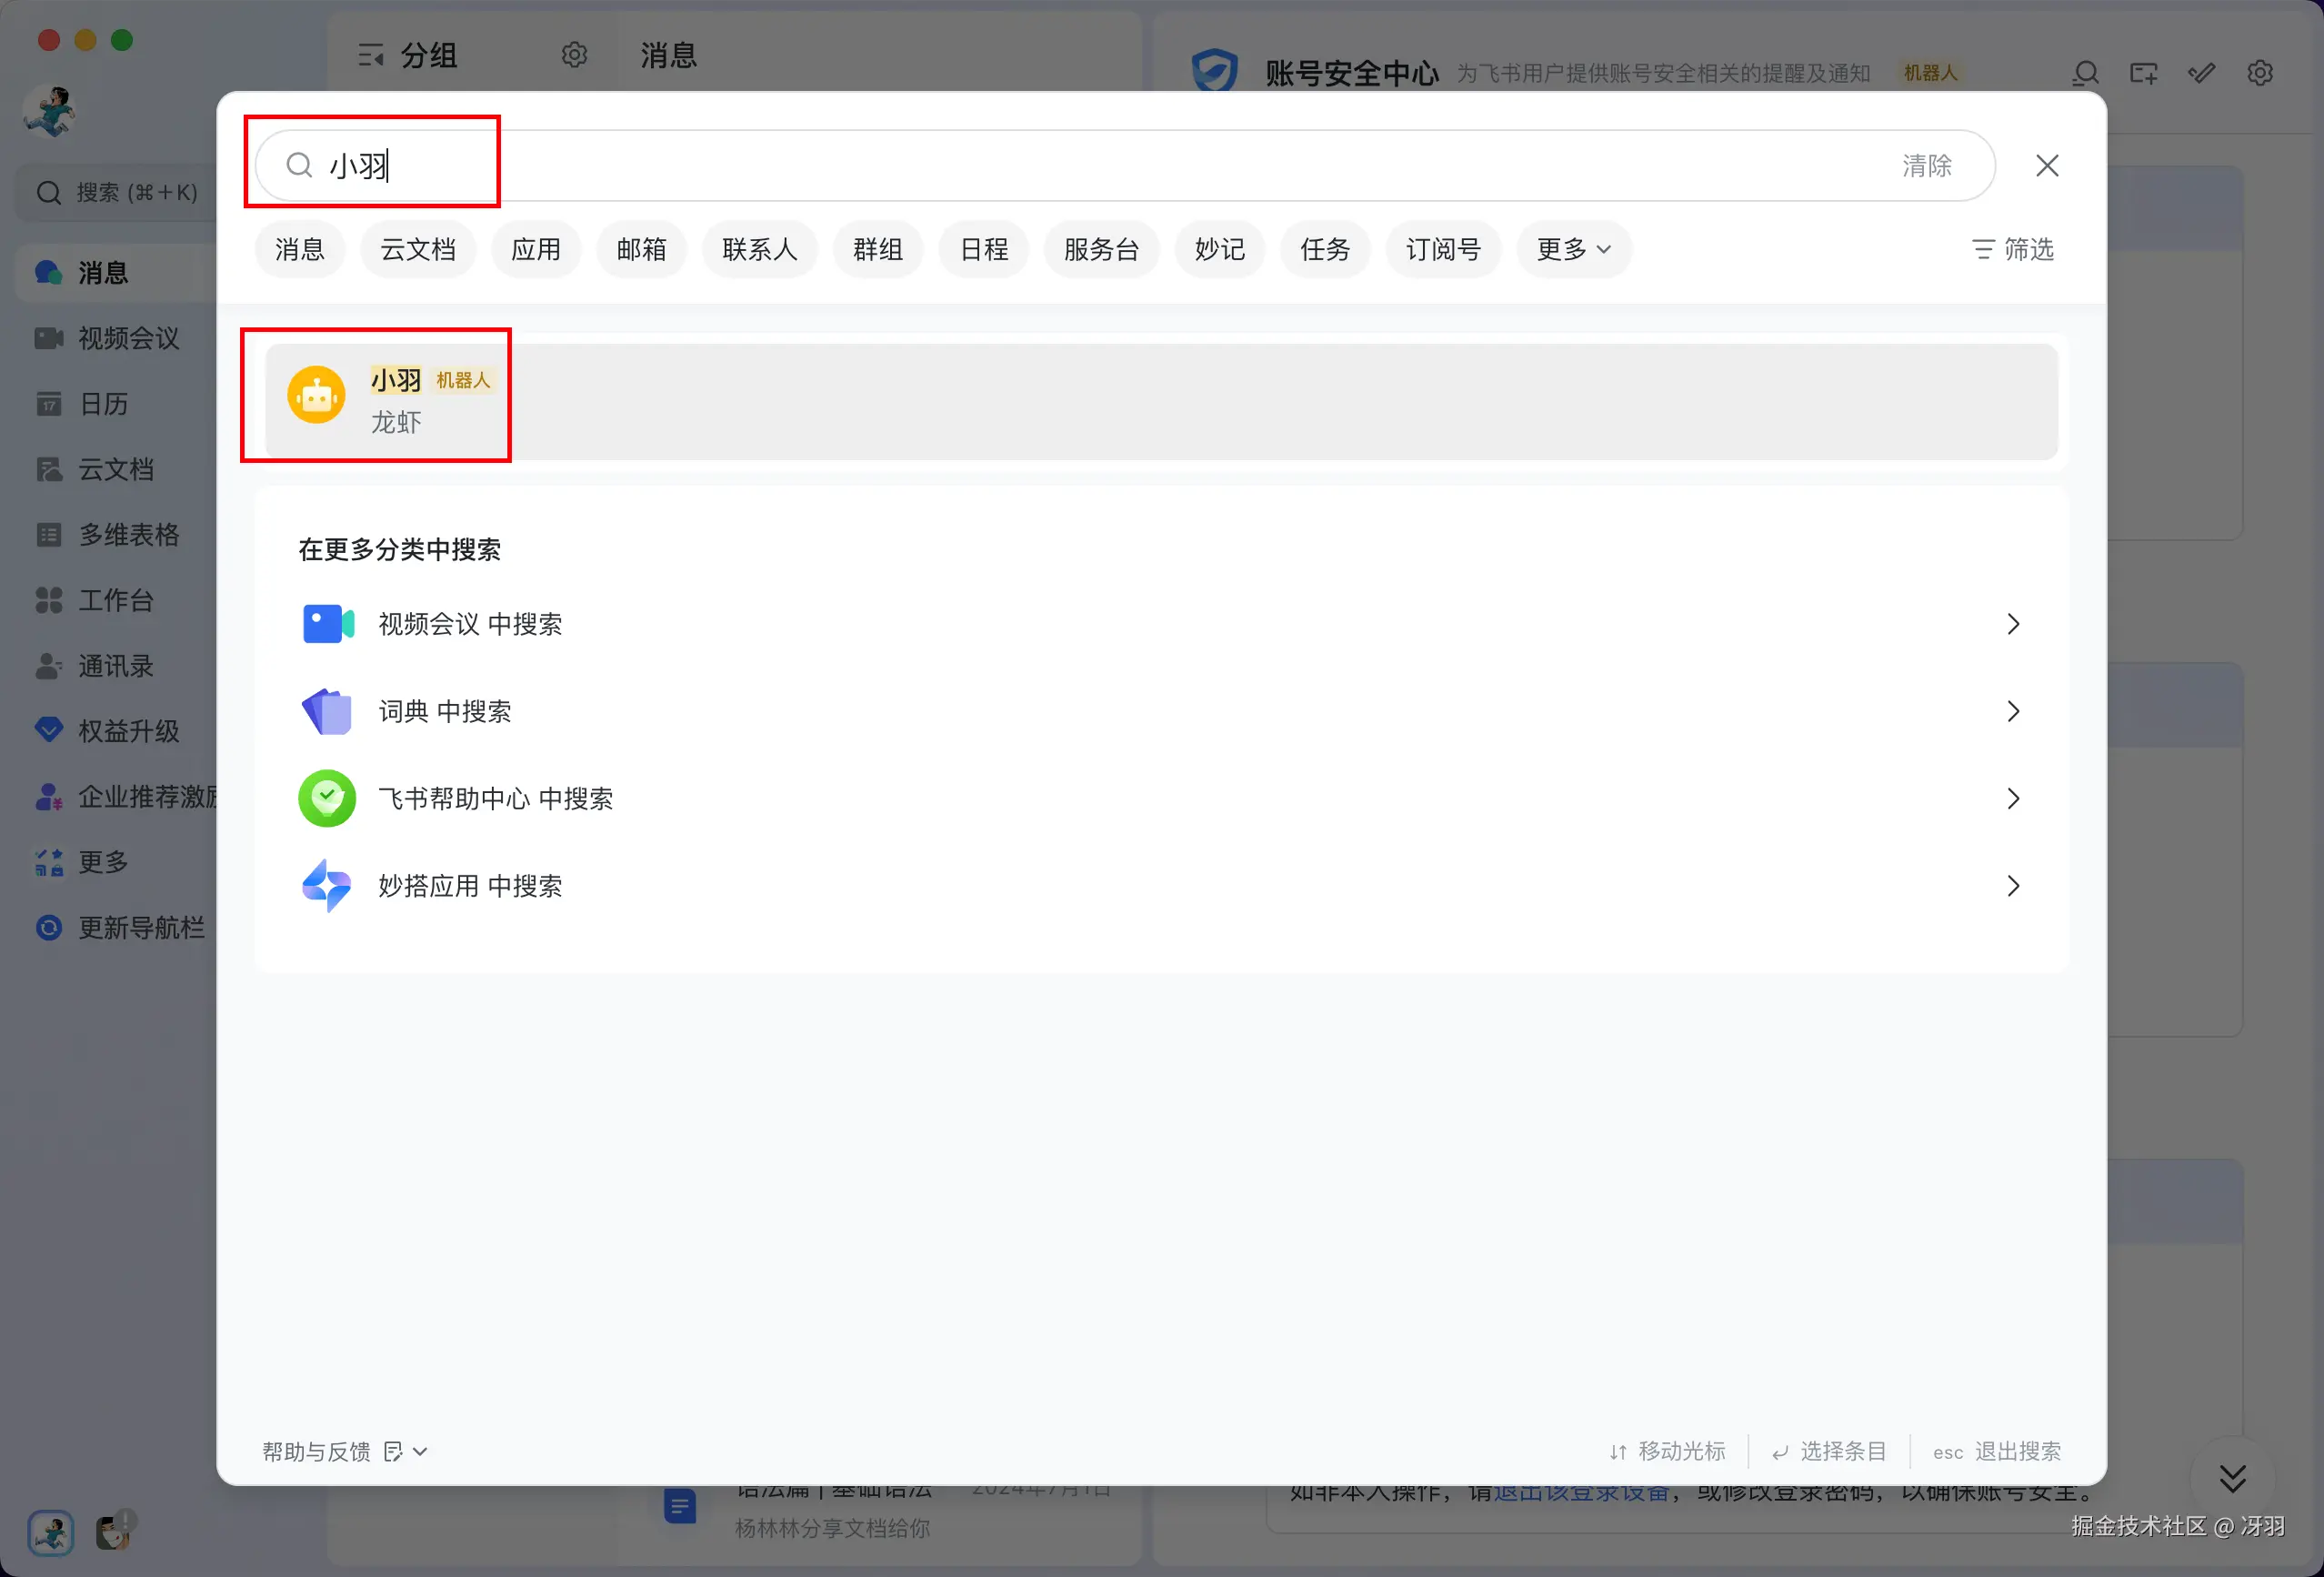Open the 筛选 filter options
The image size is (2324, 1577).
point(2012,249)
